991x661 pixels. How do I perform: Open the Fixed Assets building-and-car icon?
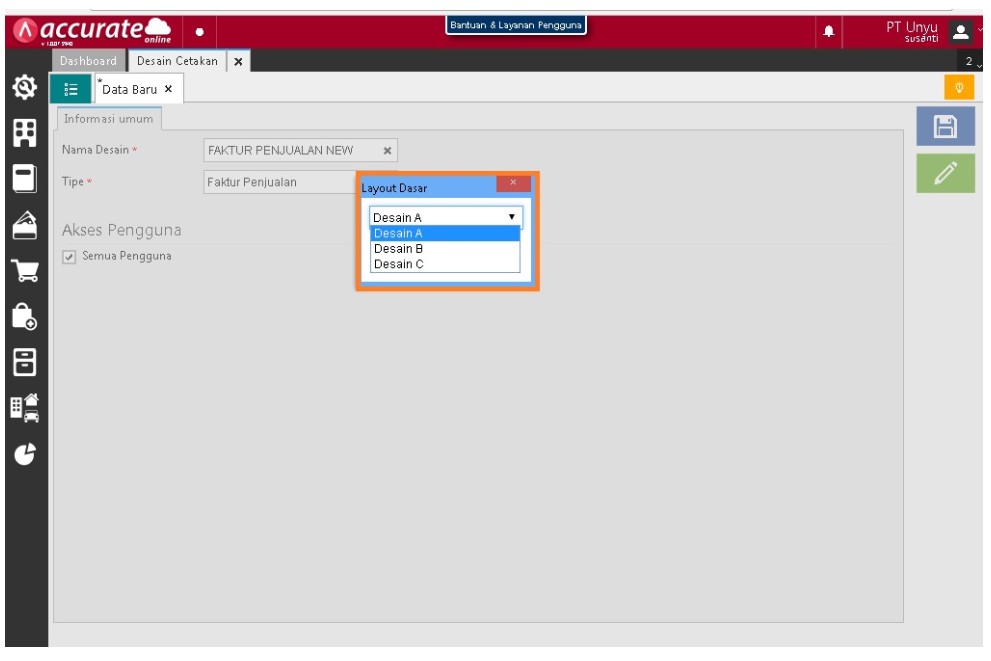23,407
